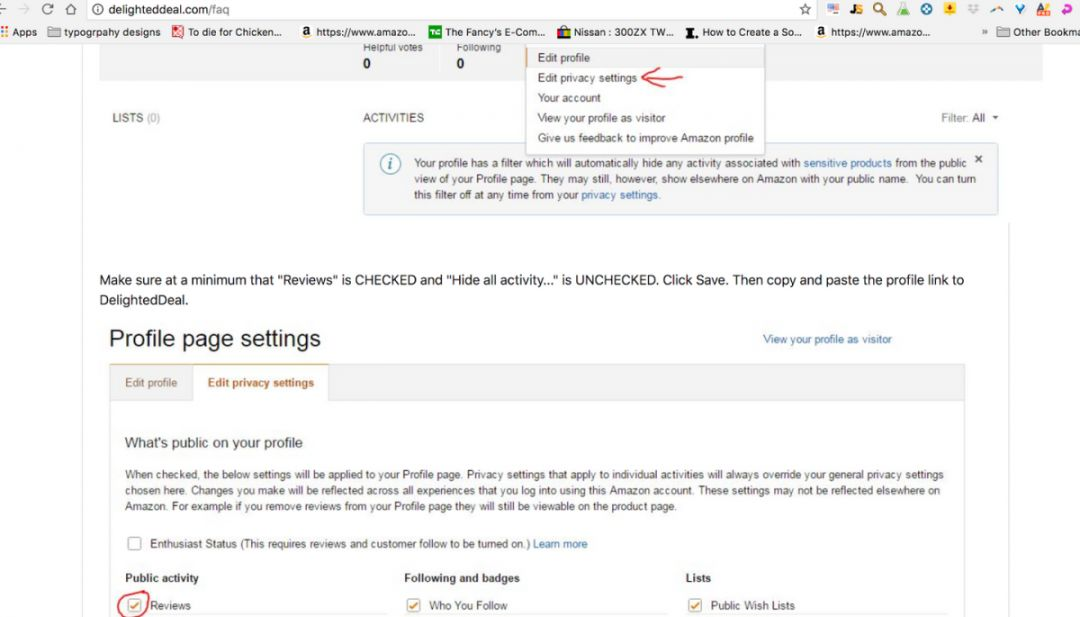1080x617 pixels.
Task: Select View your profile as visitor menu entry
Action: tap(601, 118)
